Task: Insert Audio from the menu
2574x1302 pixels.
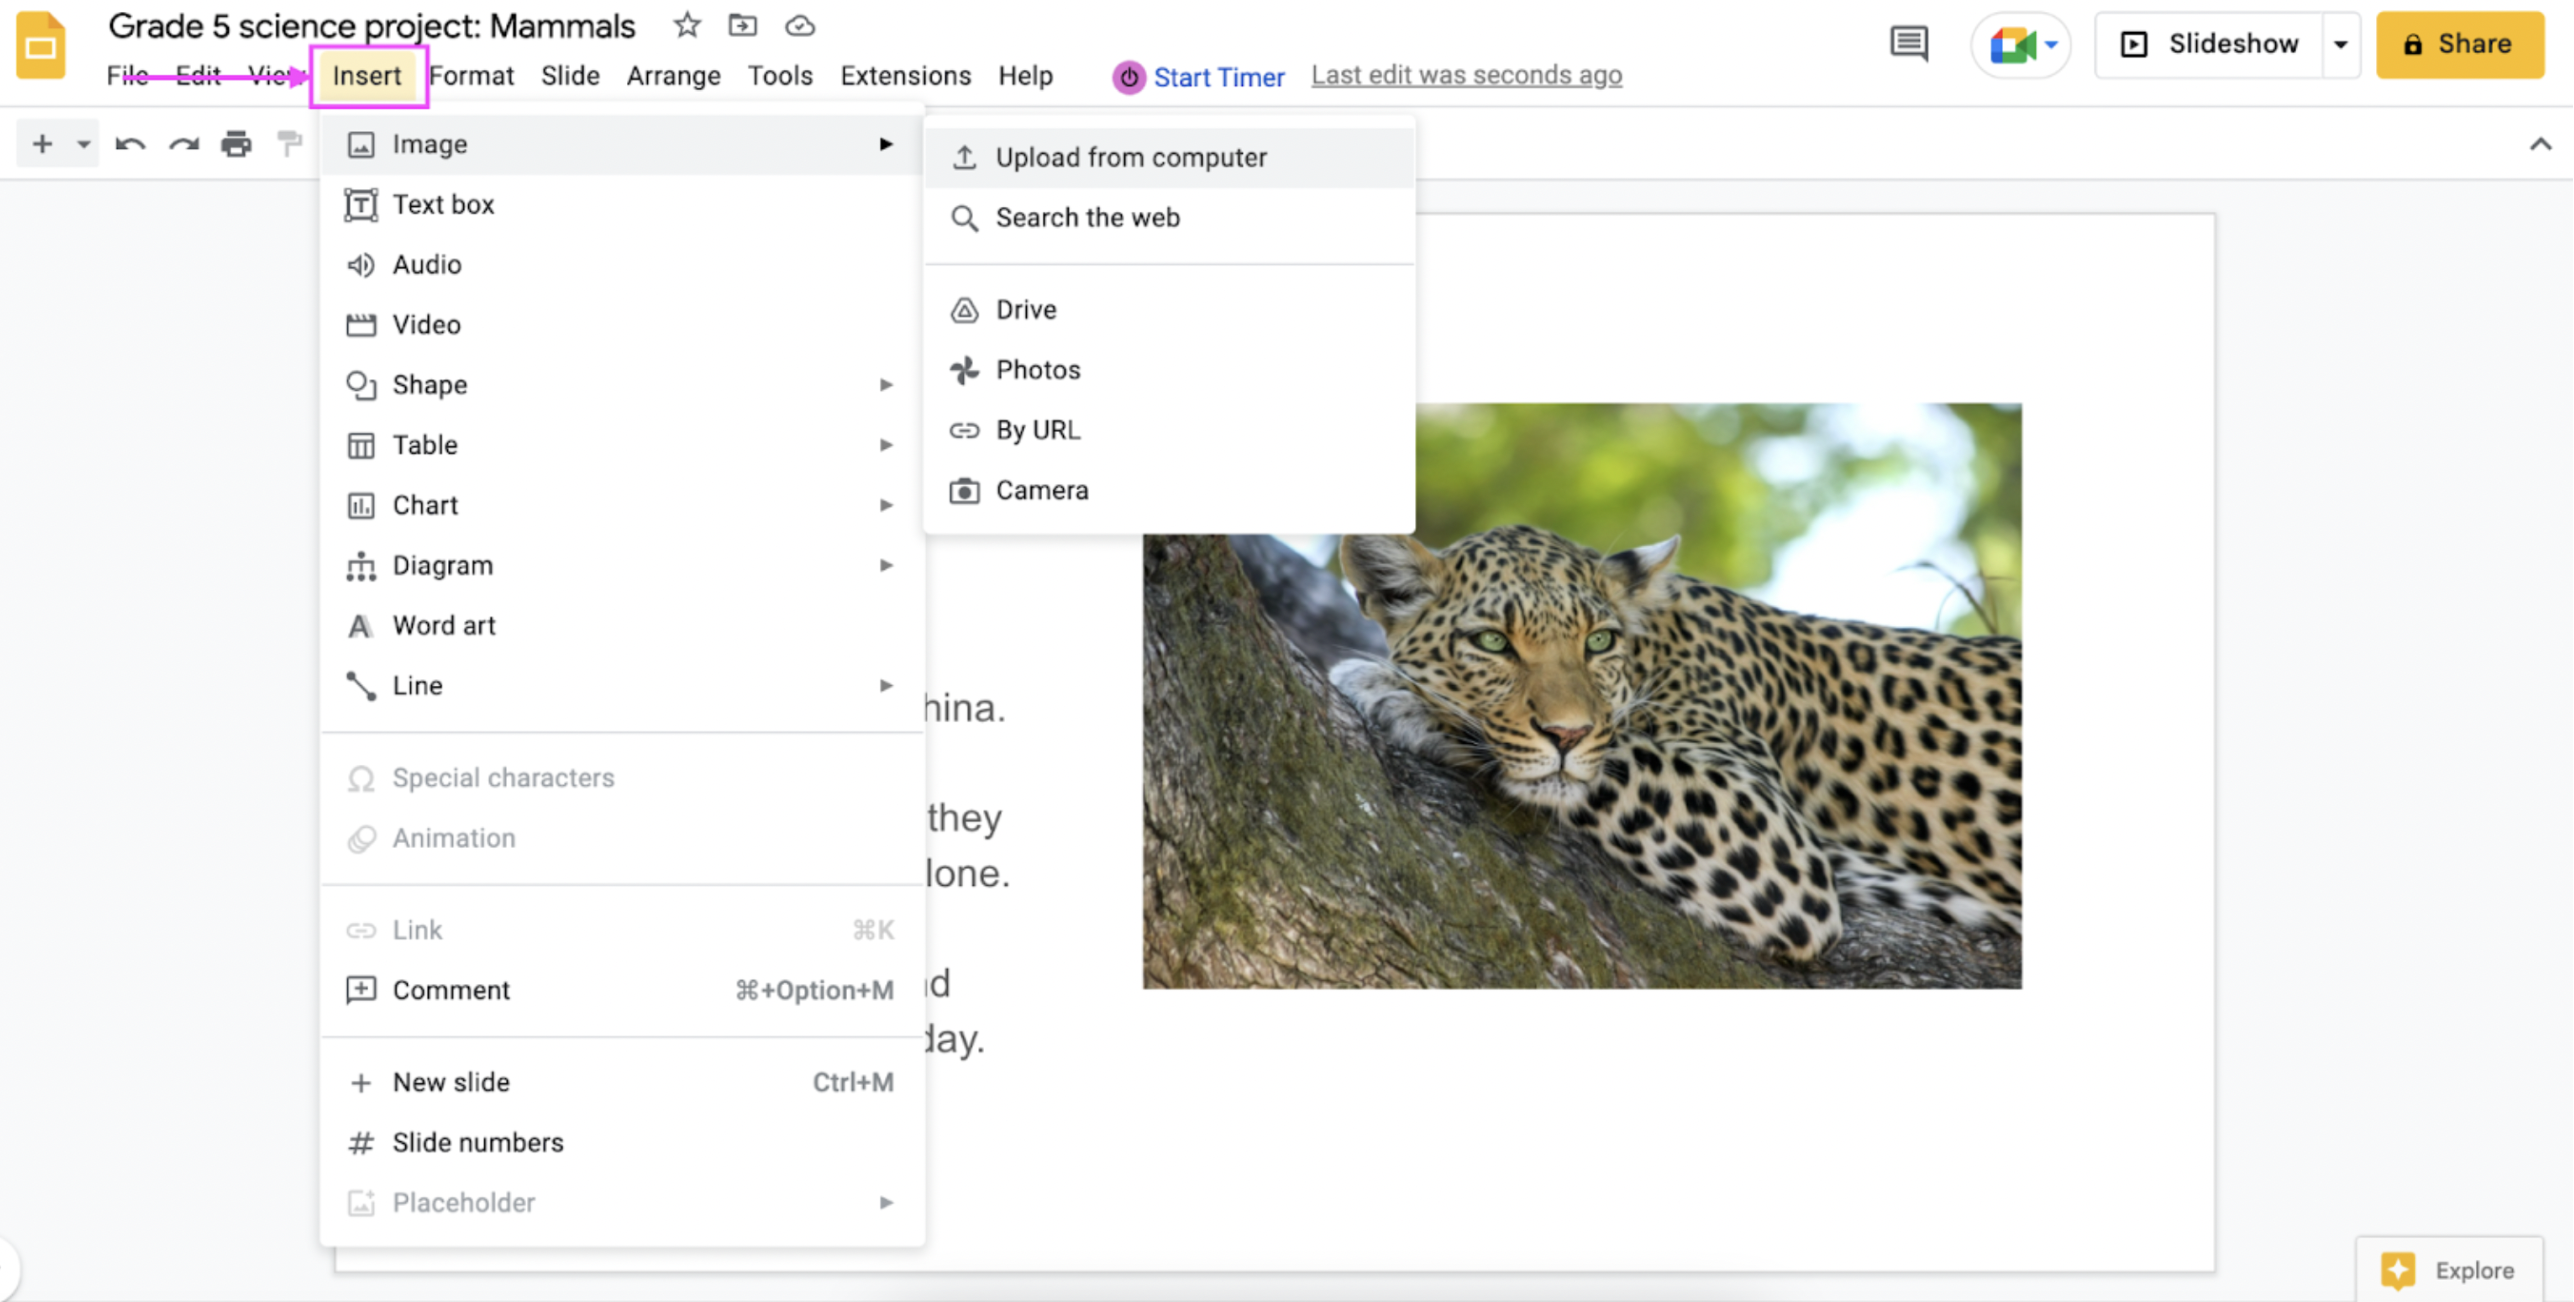Action: (x=622, y=264)
